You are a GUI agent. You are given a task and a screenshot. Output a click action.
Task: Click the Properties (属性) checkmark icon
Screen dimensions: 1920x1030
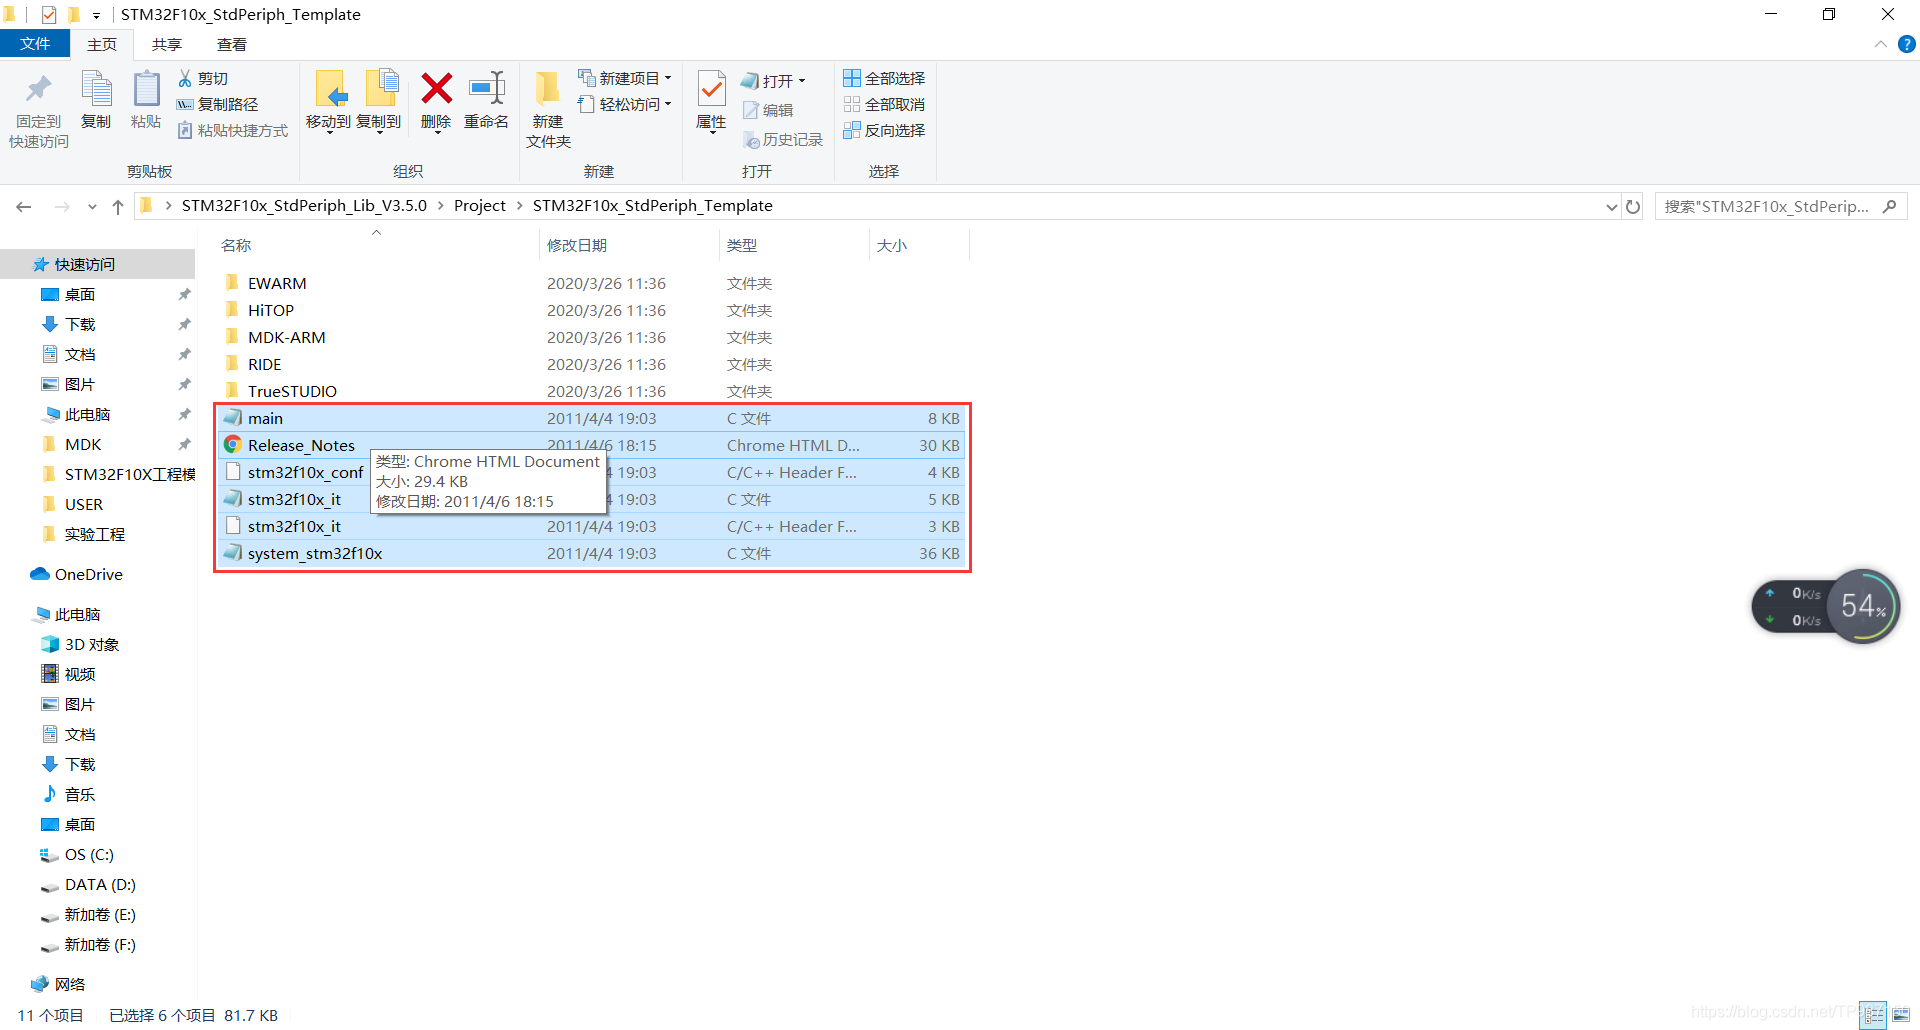coord(711,89)
